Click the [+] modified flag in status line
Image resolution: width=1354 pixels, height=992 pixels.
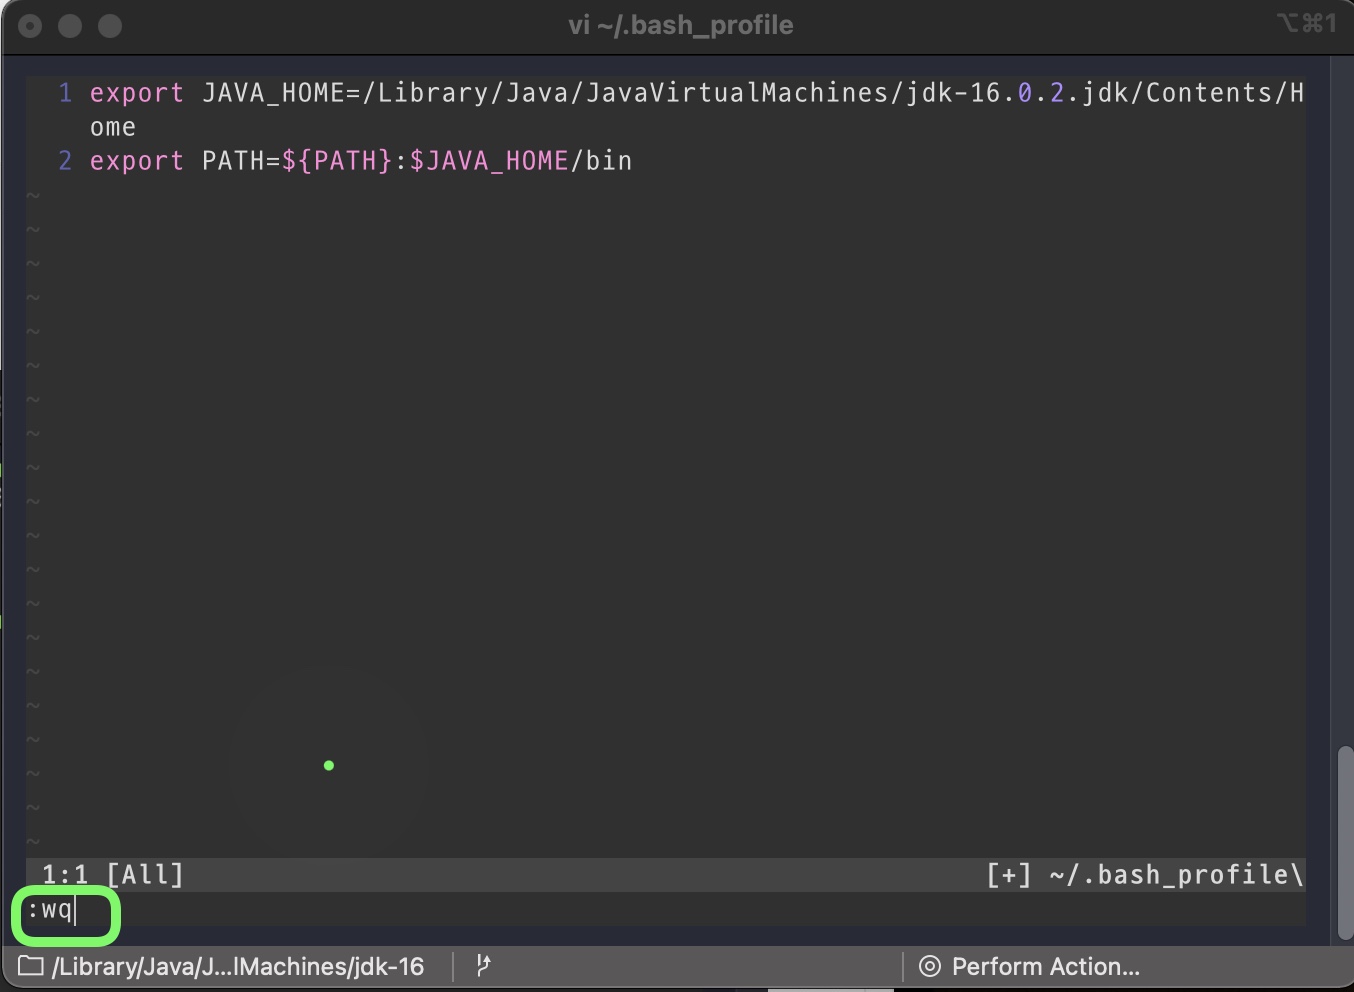tap(1009, 875)
